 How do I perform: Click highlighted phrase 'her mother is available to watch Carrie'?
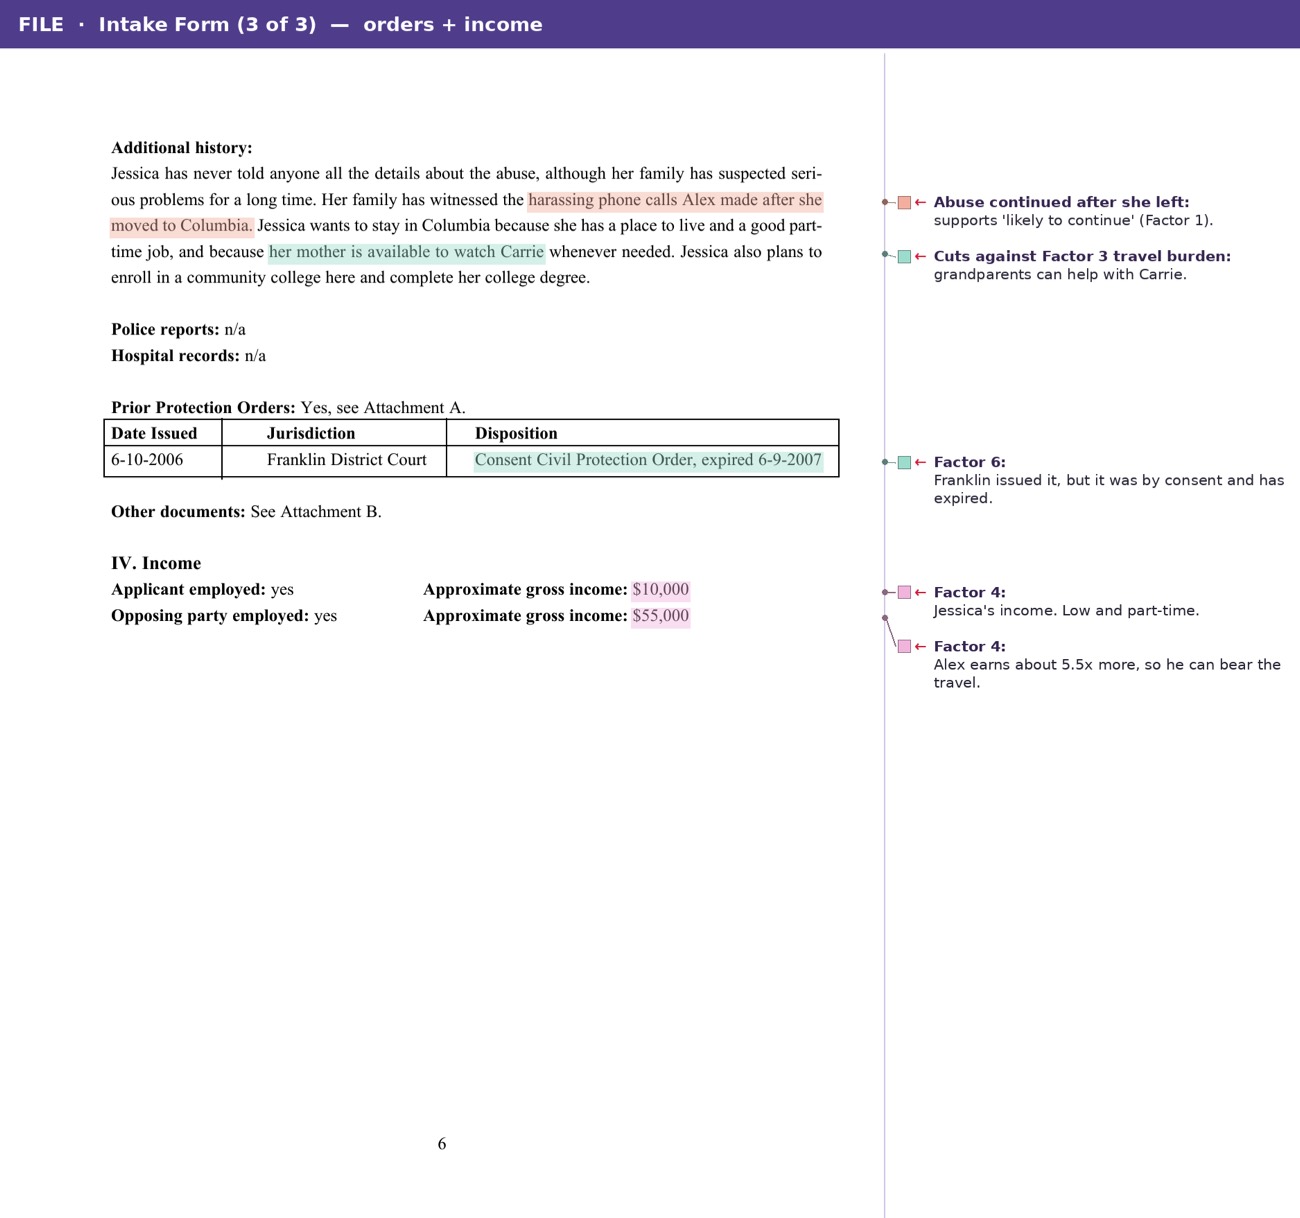[406, 252]
